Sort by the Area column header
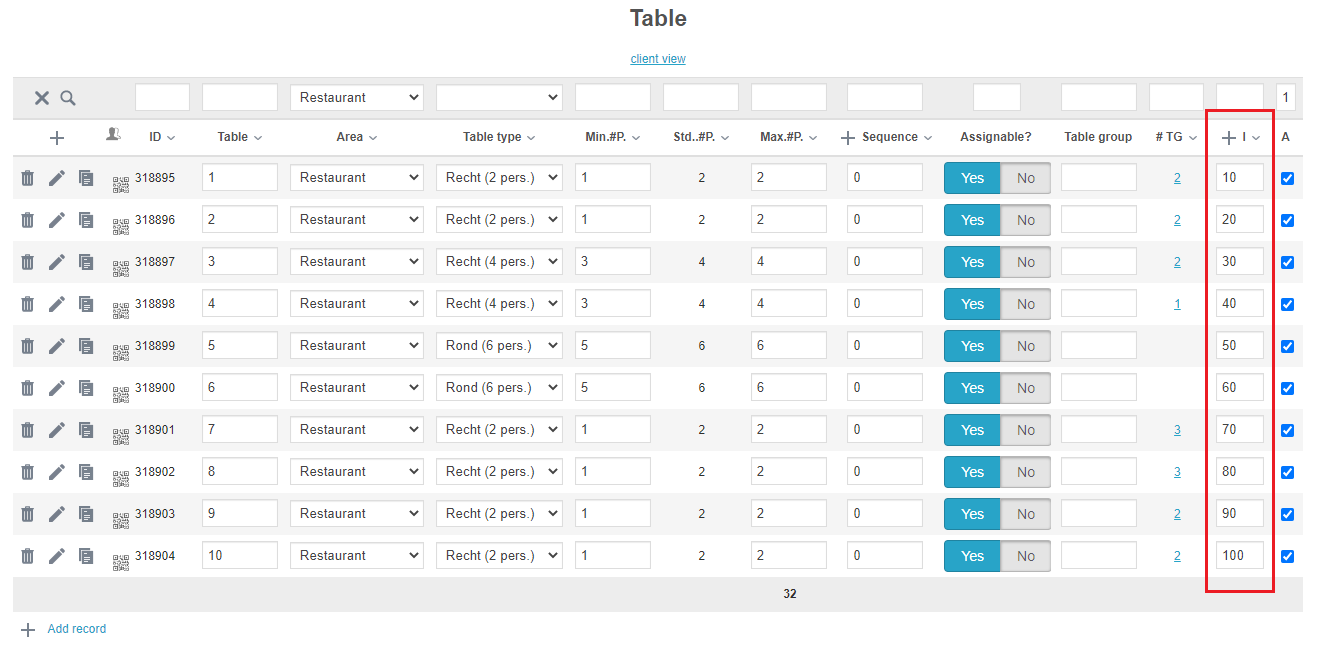Image resolution: width=1318 pixels, height=657 pixels. [x=357, y=138]
